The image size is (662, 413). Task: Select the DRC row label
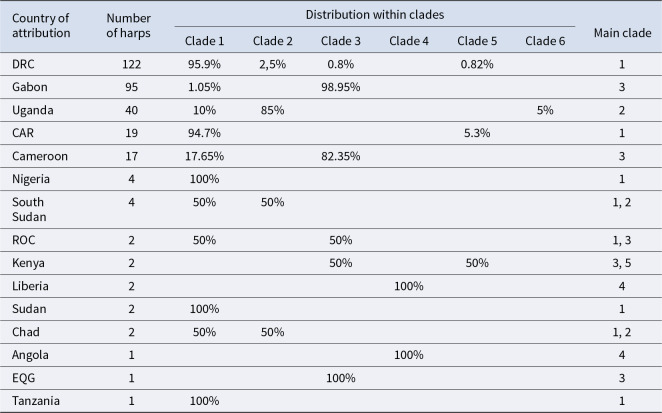23,64
